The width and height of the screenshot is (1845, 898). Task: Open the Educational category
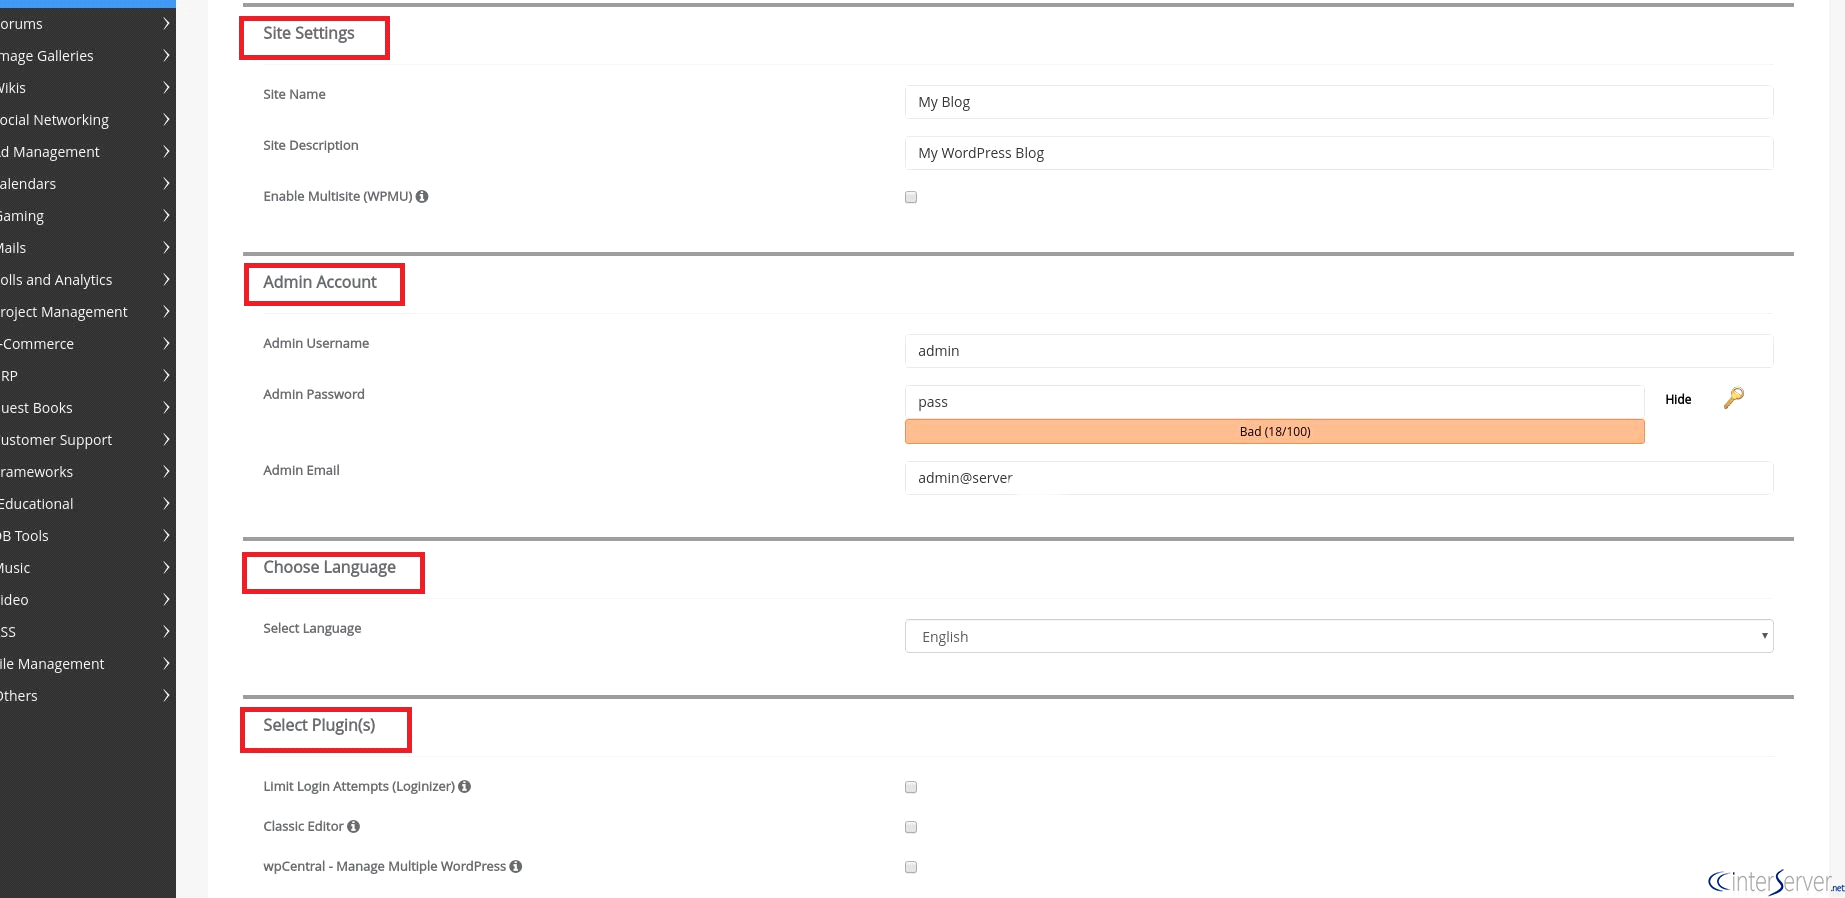(88, 504)
